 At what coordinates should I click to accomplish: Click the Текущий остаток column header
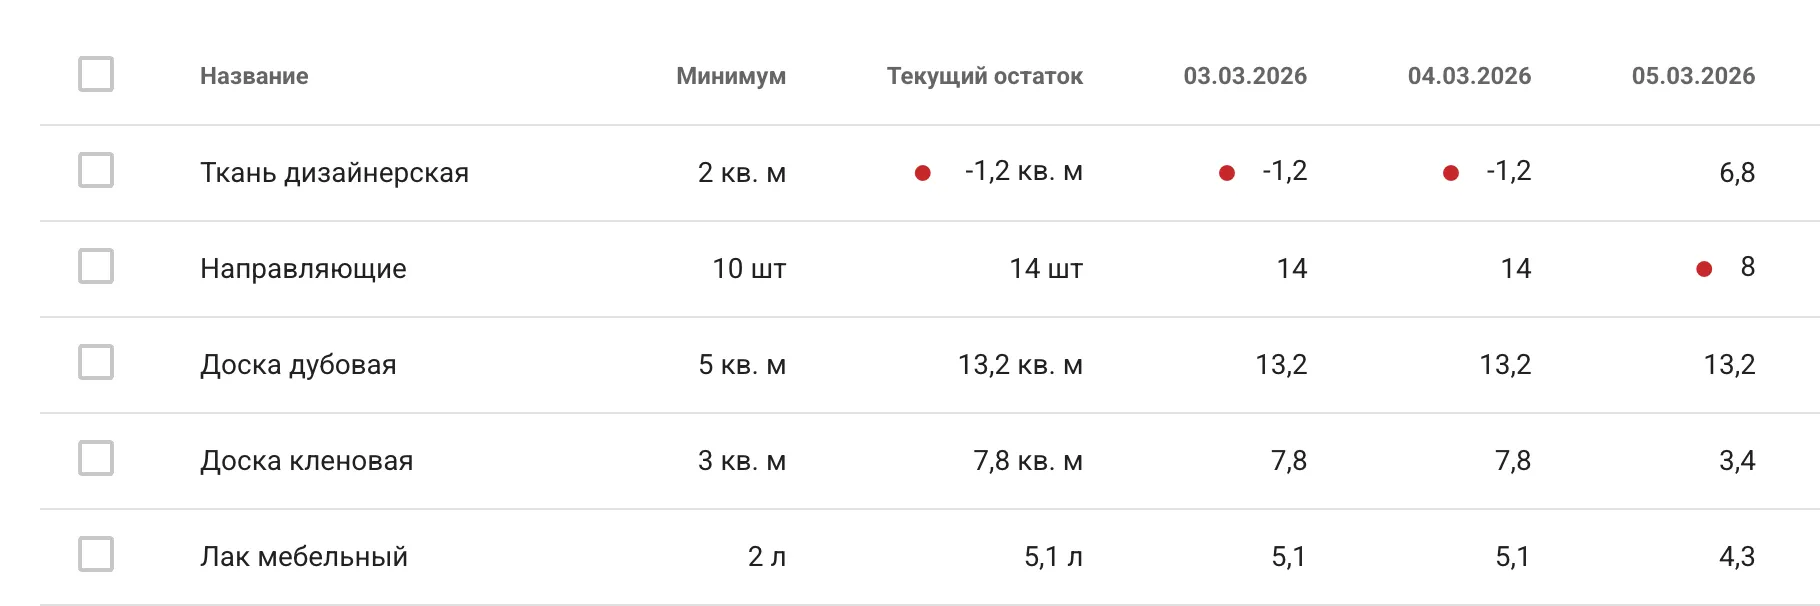point(985,75)
